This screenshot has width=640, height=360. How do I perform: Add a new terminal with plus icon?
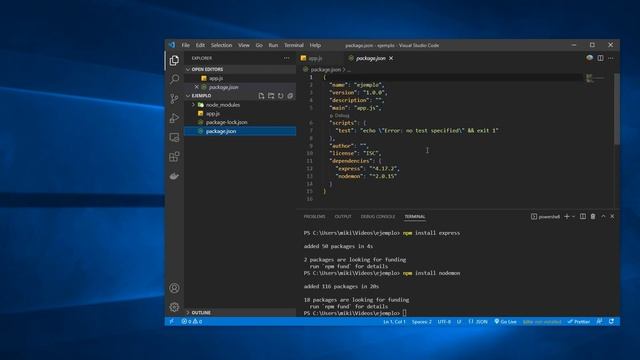tap(567, 216)
